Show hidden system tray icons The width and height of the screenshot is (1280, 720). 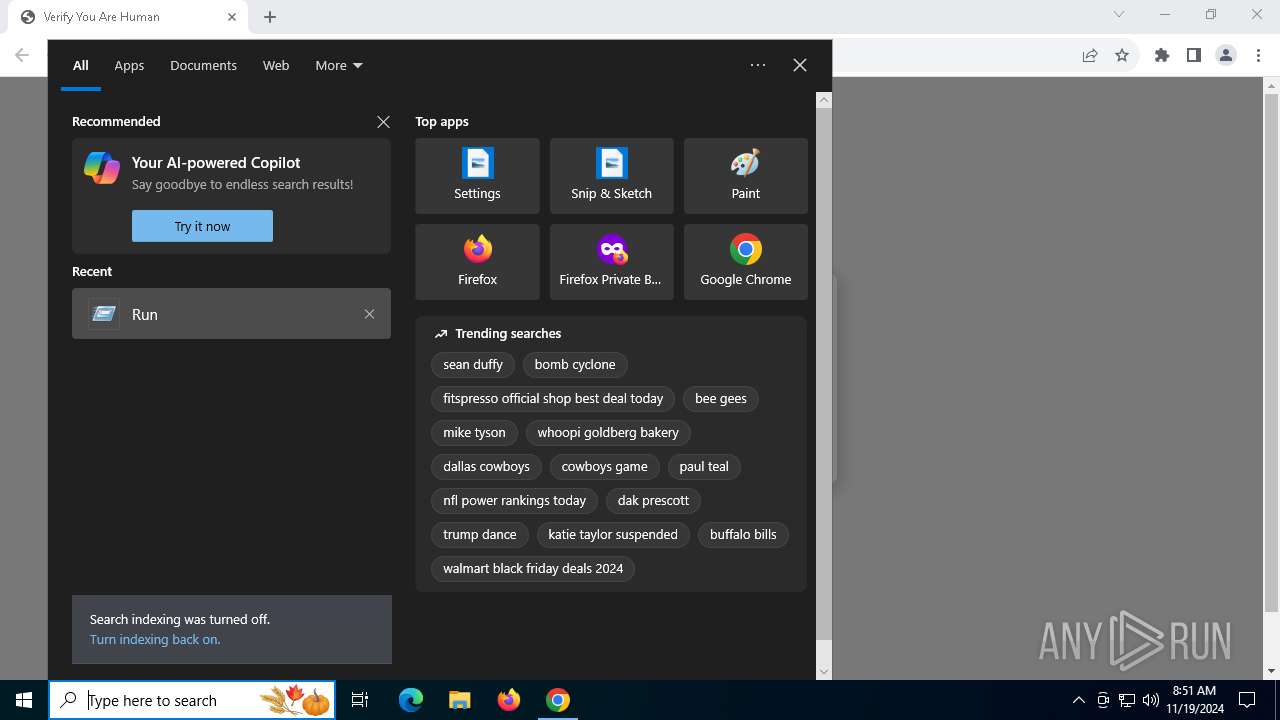[x=1079, y=700]
